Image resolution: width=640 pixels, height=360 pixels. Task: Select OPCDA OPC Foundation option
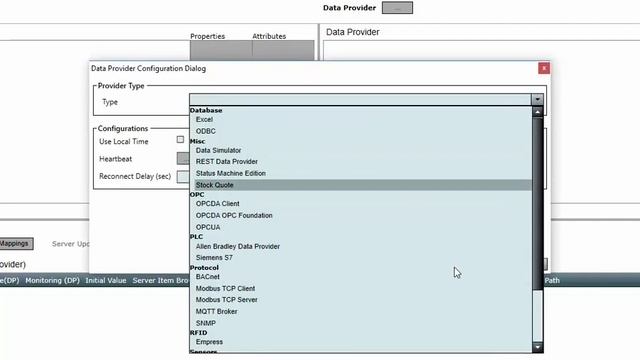click(234, 215)
